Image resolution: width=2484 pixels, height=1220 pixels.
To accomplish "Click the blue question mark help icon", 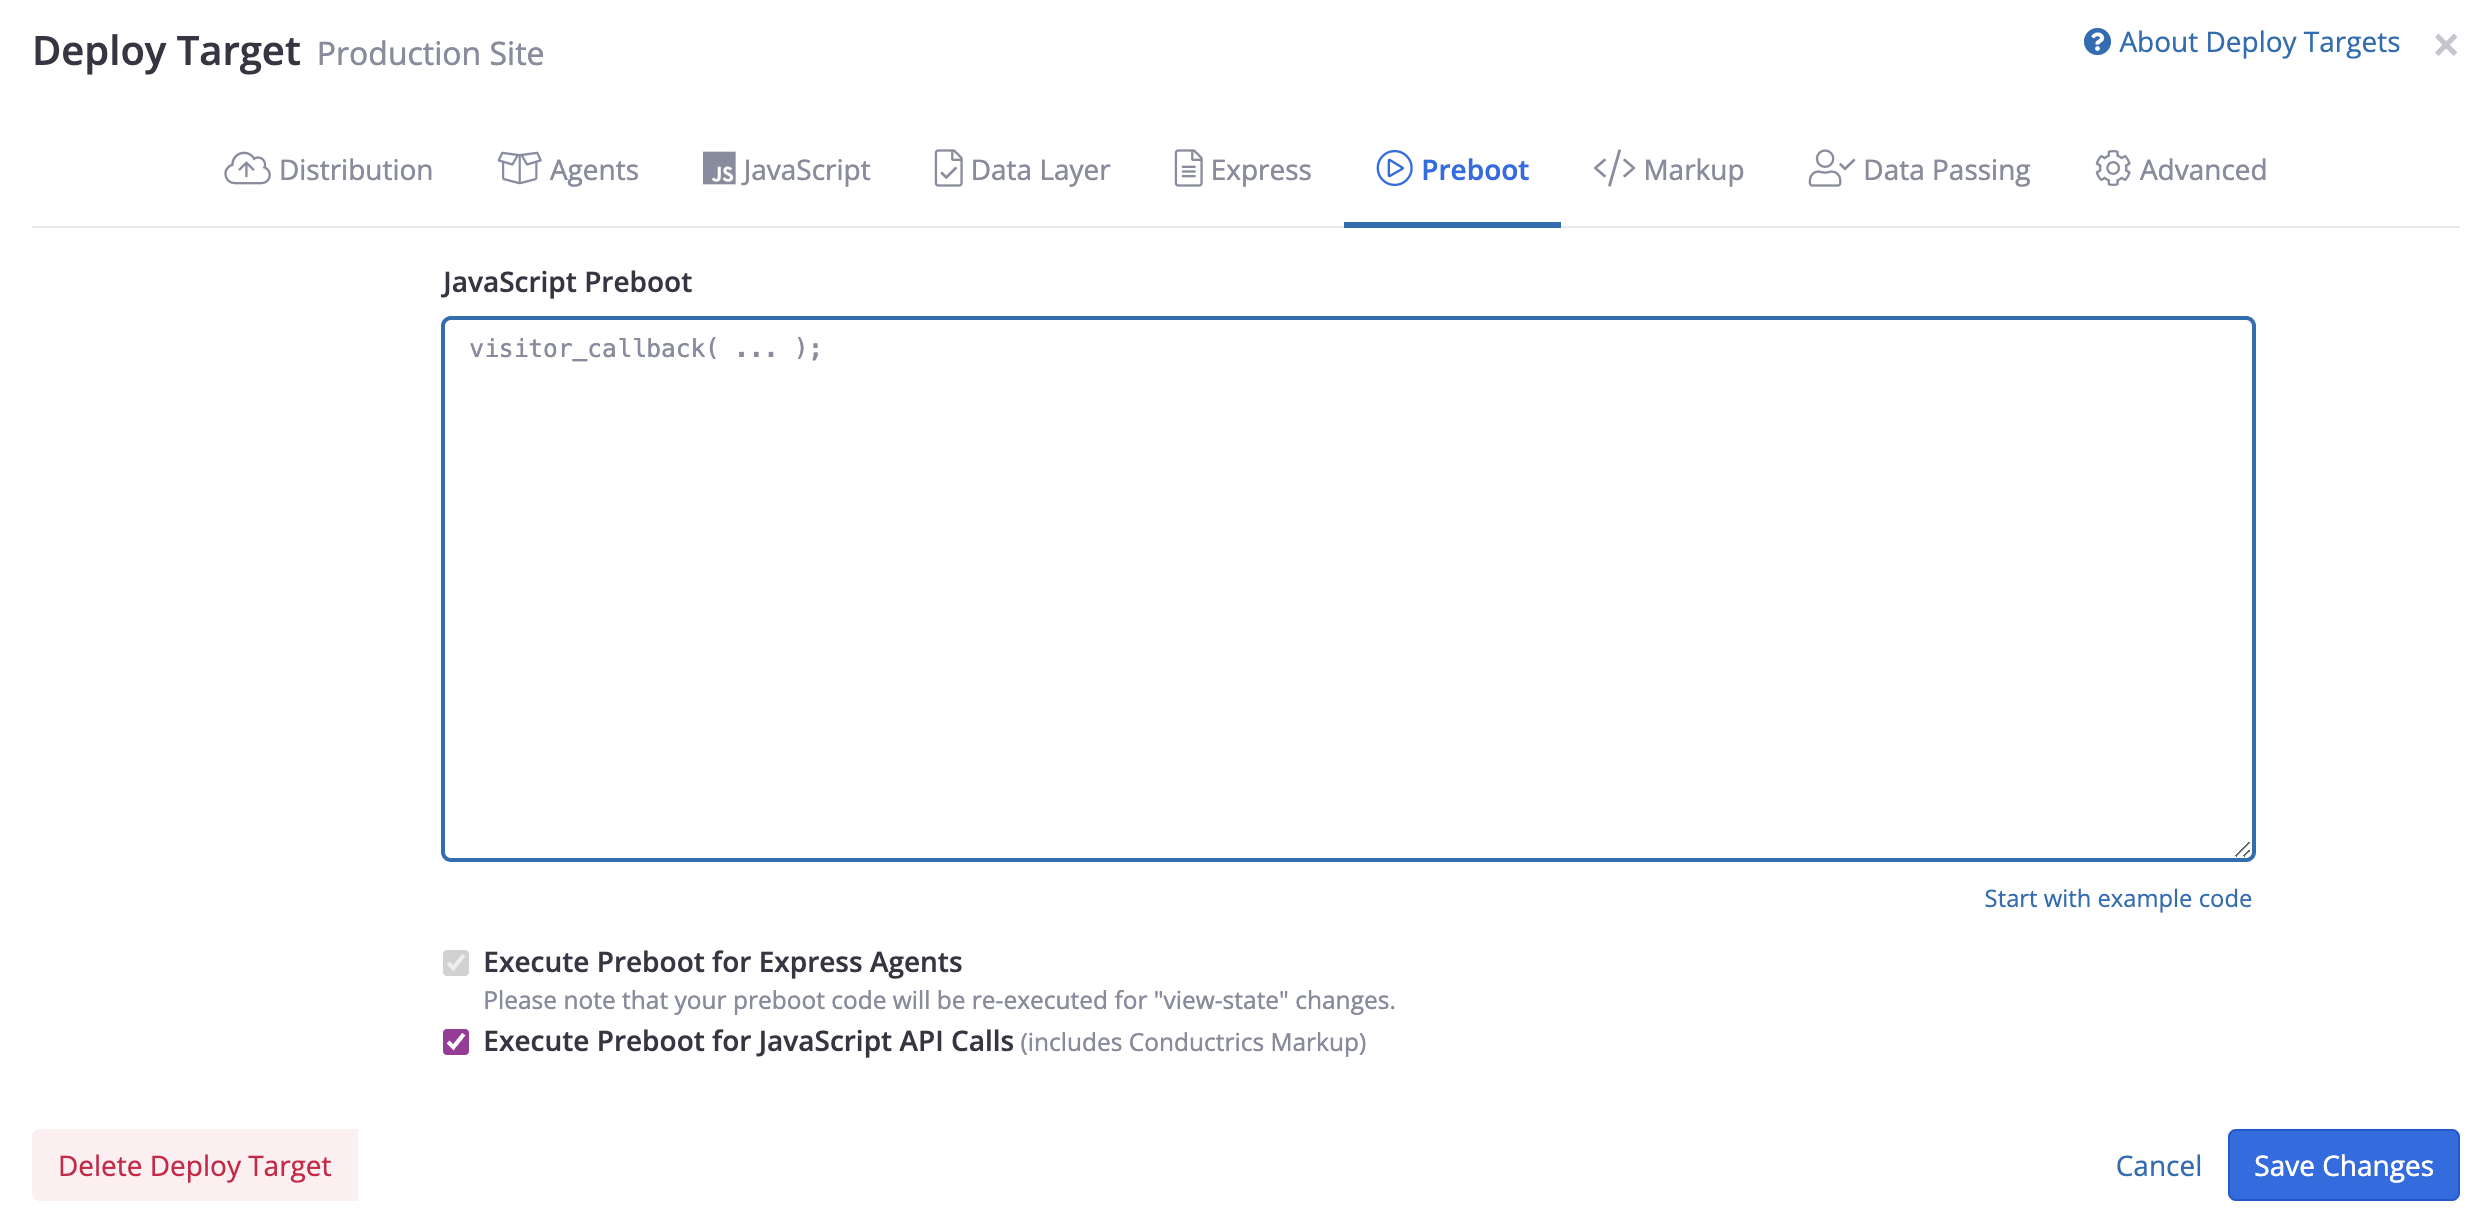I will 2097,42.
